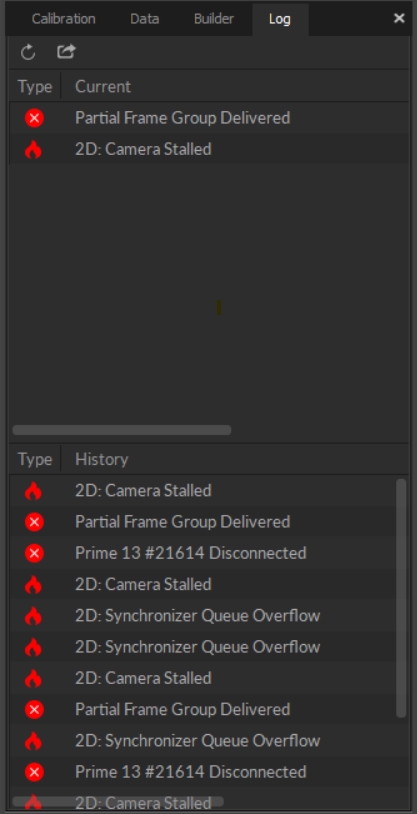Click the Type header in the History section
Viewport: 417px width, 814px height.
(x=35, y=459)
